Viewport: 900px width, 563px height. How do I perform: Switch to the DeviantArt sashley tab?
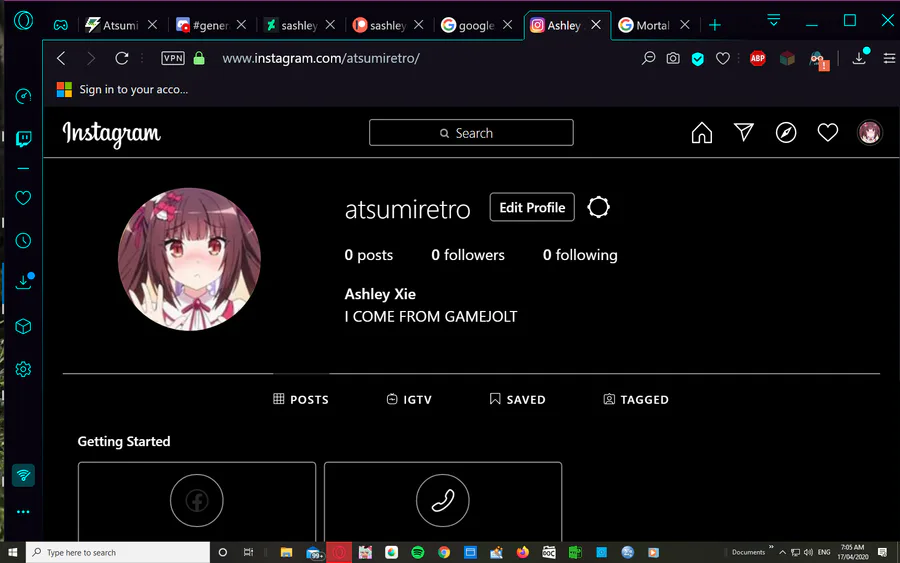point(291,25)
